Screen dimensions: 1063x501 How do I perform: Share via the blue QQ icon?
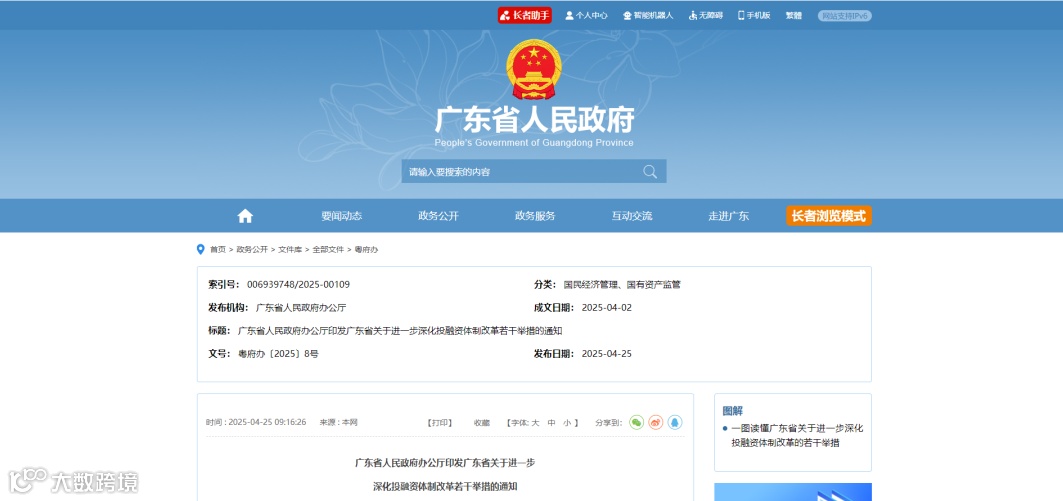[x=675, y=422]
